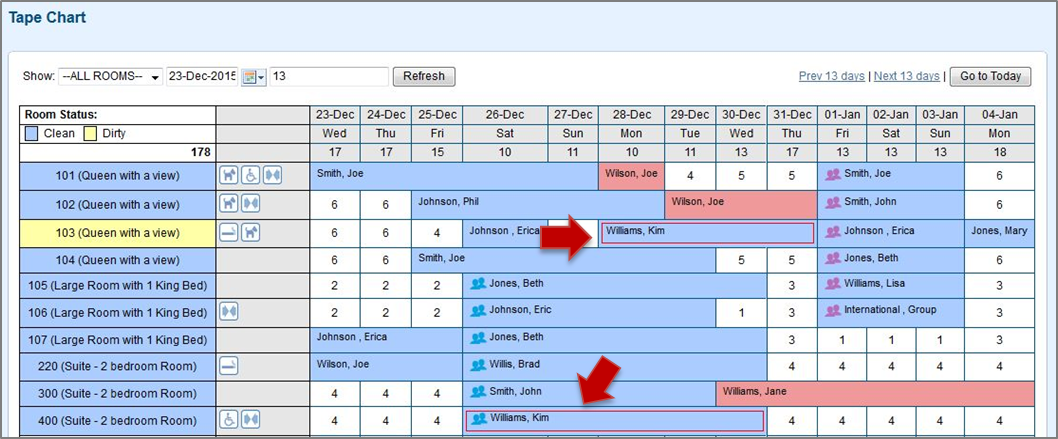The image size is (1058, 439).
Task: Click the pet-friendly icon for room 103
Action: click(251, 233)
